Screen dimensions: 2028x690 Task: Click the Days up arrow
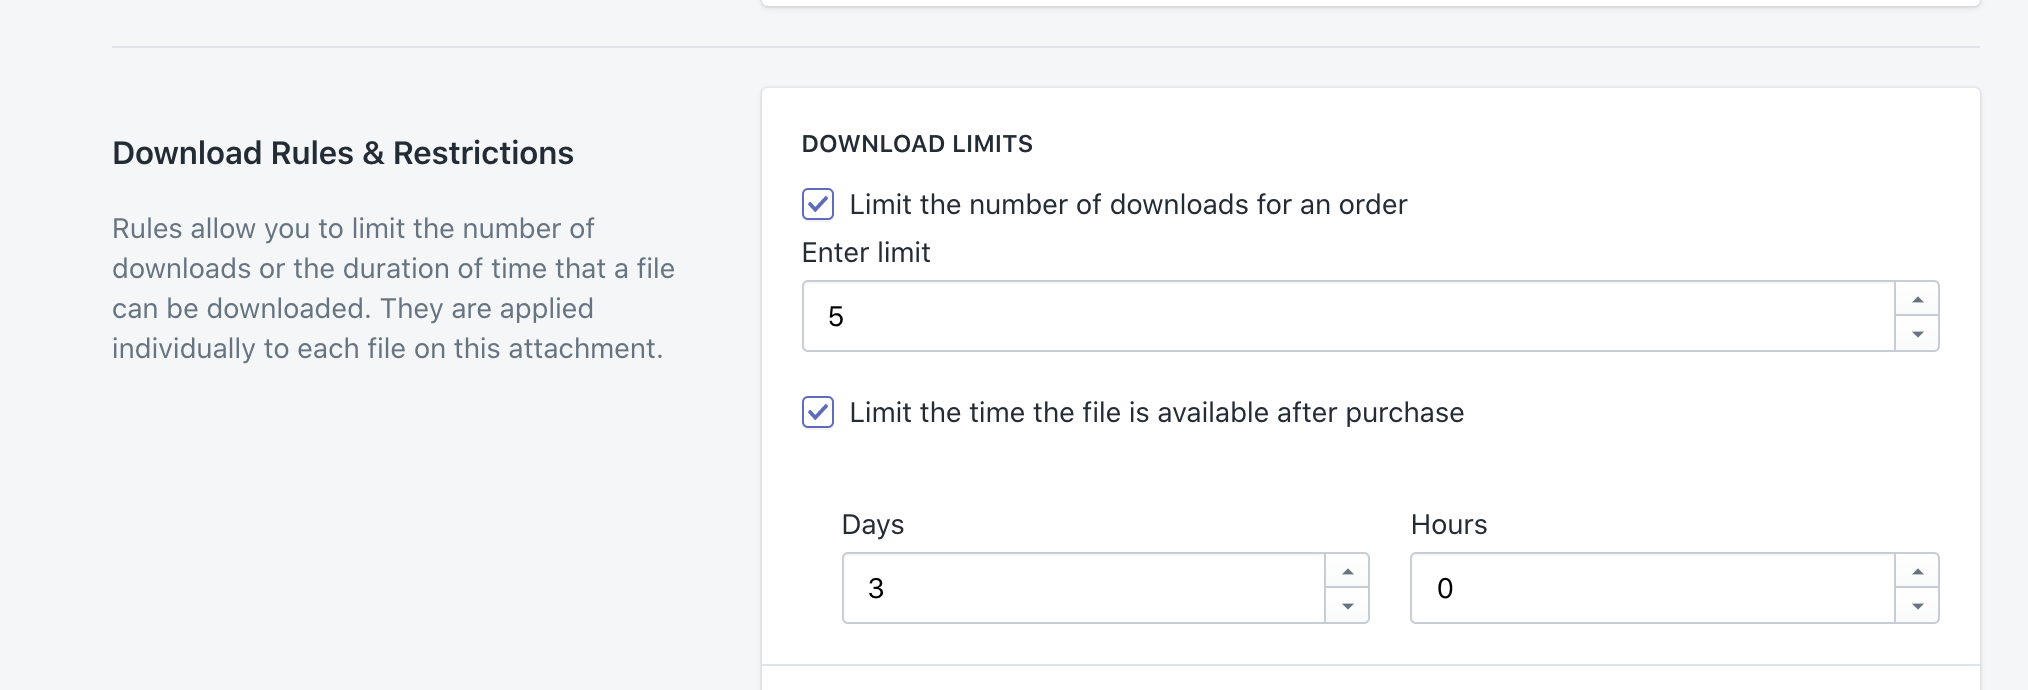[1347, 572]
